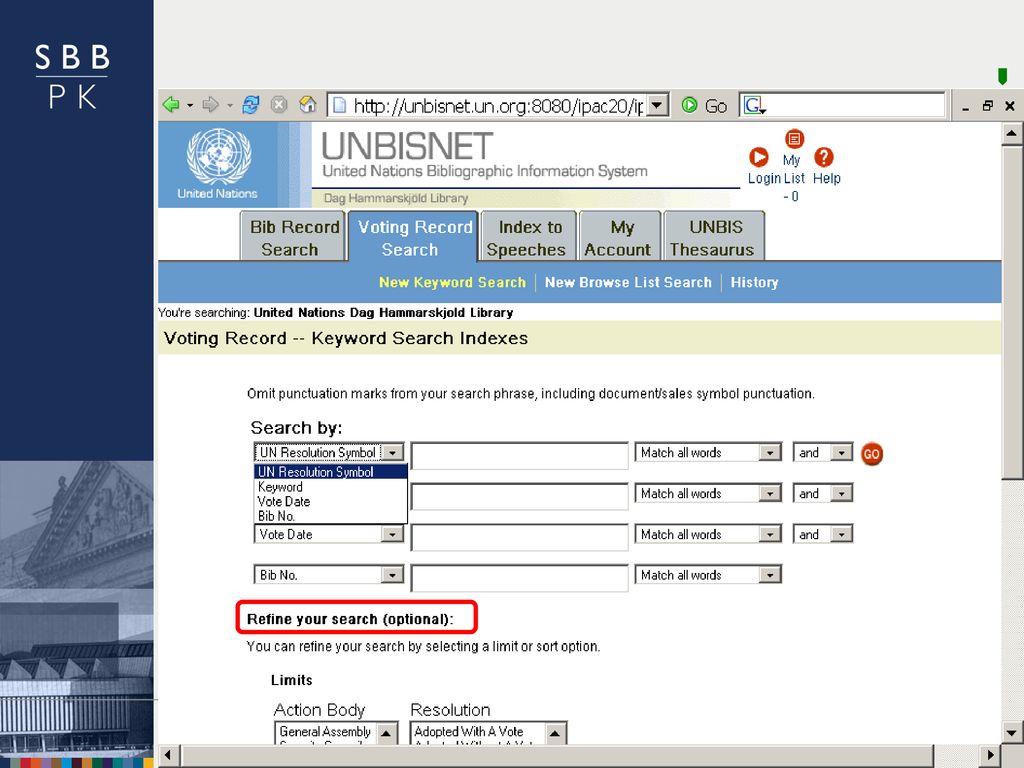Screen dimensions: 1024x768
Task: Open the UN Resolution Symbol index dropdown
Action: point(392,453)
